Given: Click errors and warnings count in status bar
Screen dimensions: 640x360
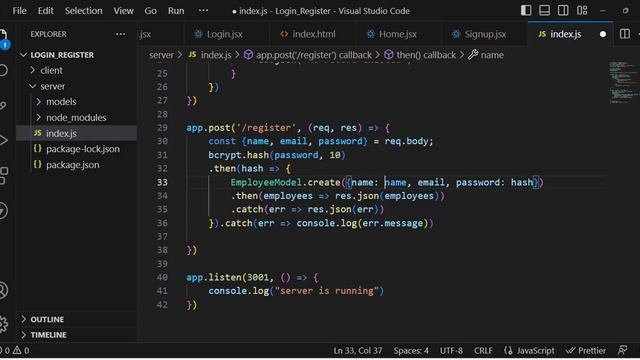Looking at the screenshot, I should pyautogui.click(x=16, y=351).
